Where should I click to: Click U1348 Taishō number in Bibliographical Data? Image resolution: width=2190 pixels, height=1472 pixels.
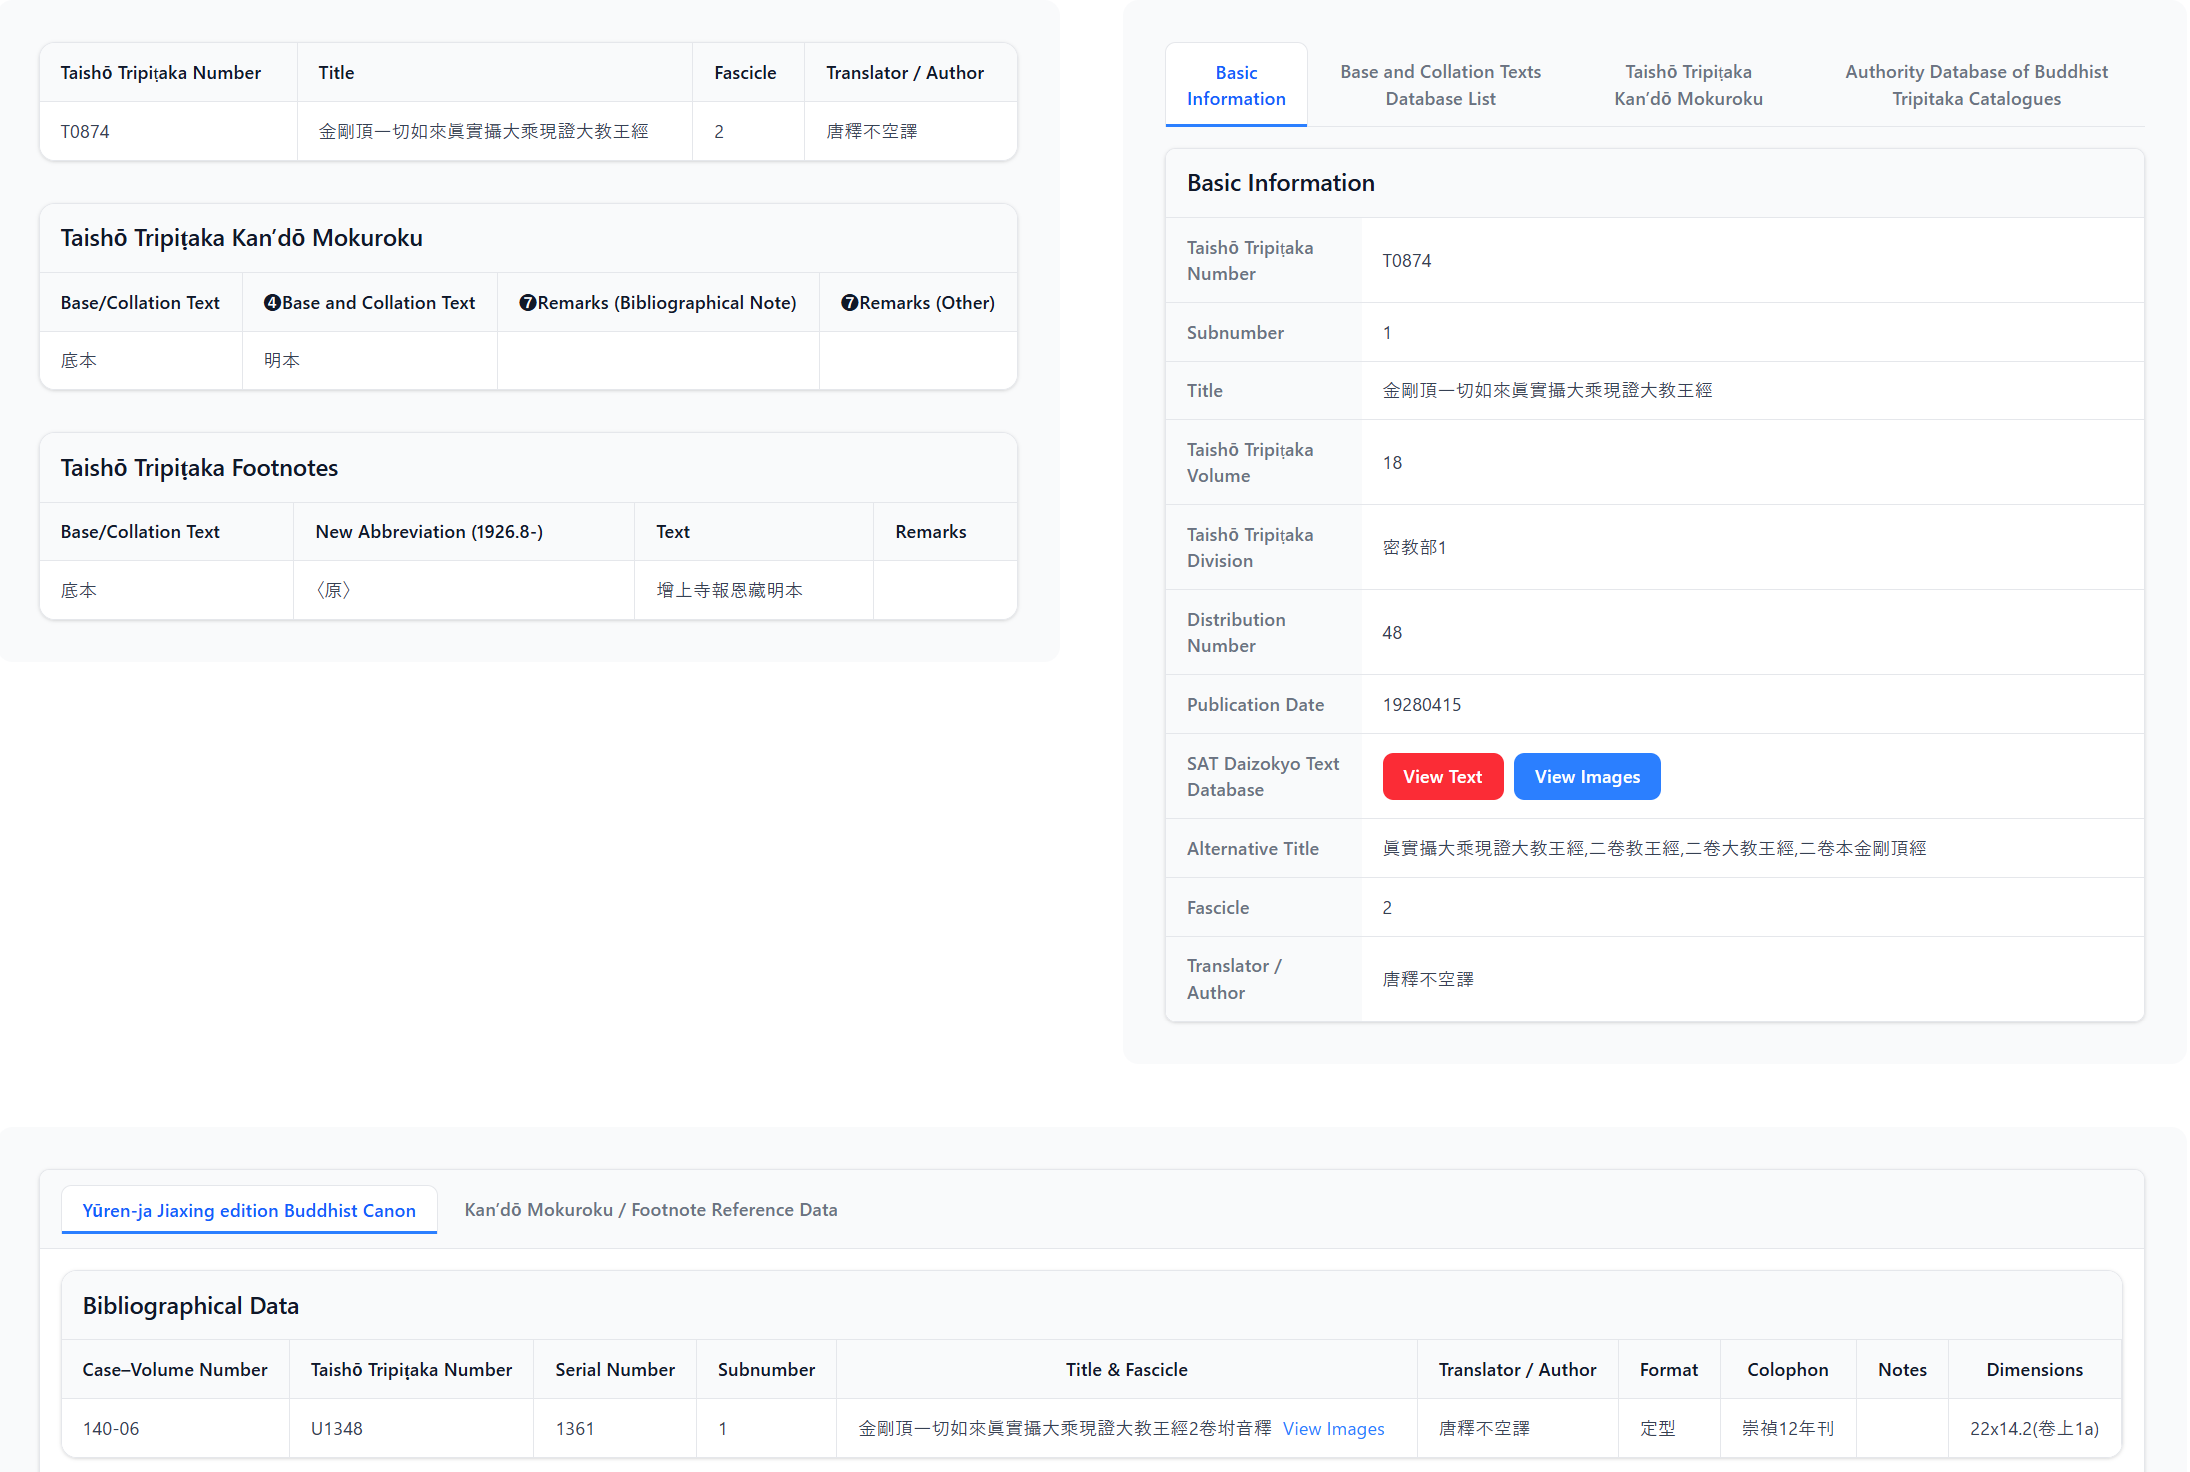(337, 1429)
